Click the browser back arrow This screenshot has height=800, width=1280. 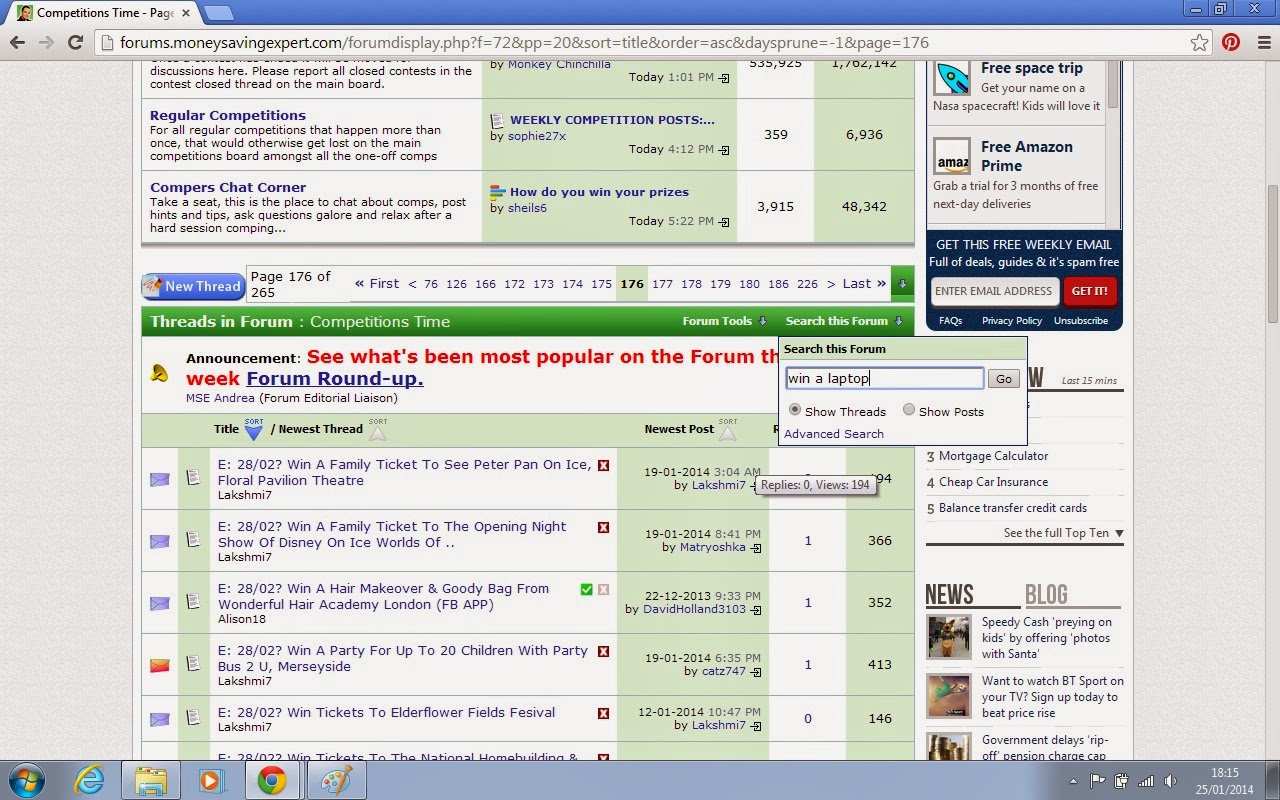[17, 42]
